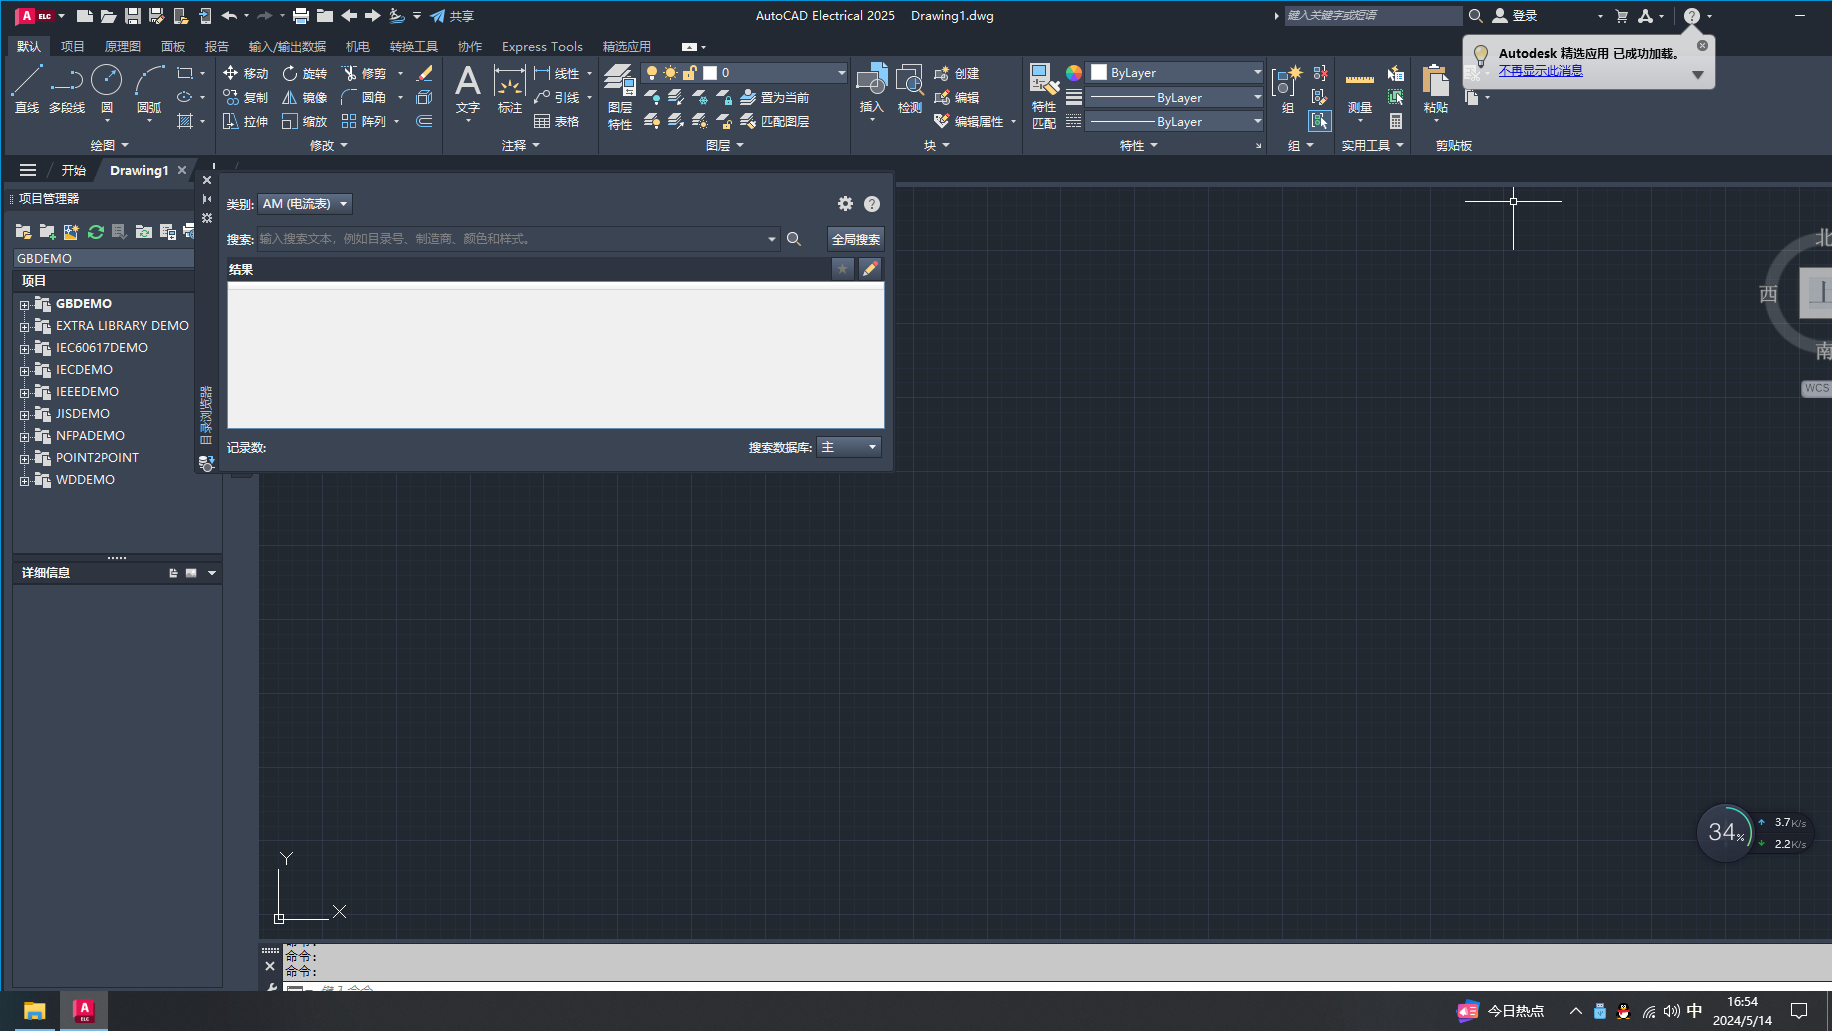Image resolution: width=1832 pixels, height=1031 pixels.
Task: Click the 不再显示此消息 link
Action: pos(1541,70)
